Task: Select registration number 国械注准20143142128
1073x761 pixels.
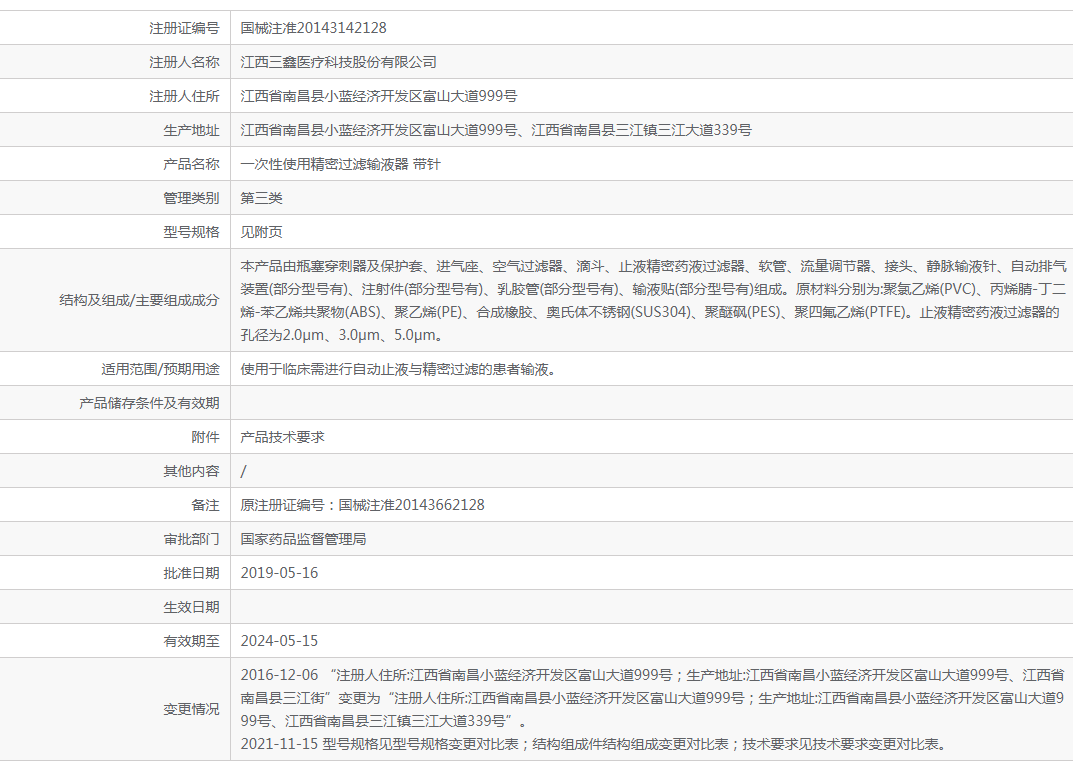Action: (313, 28)
